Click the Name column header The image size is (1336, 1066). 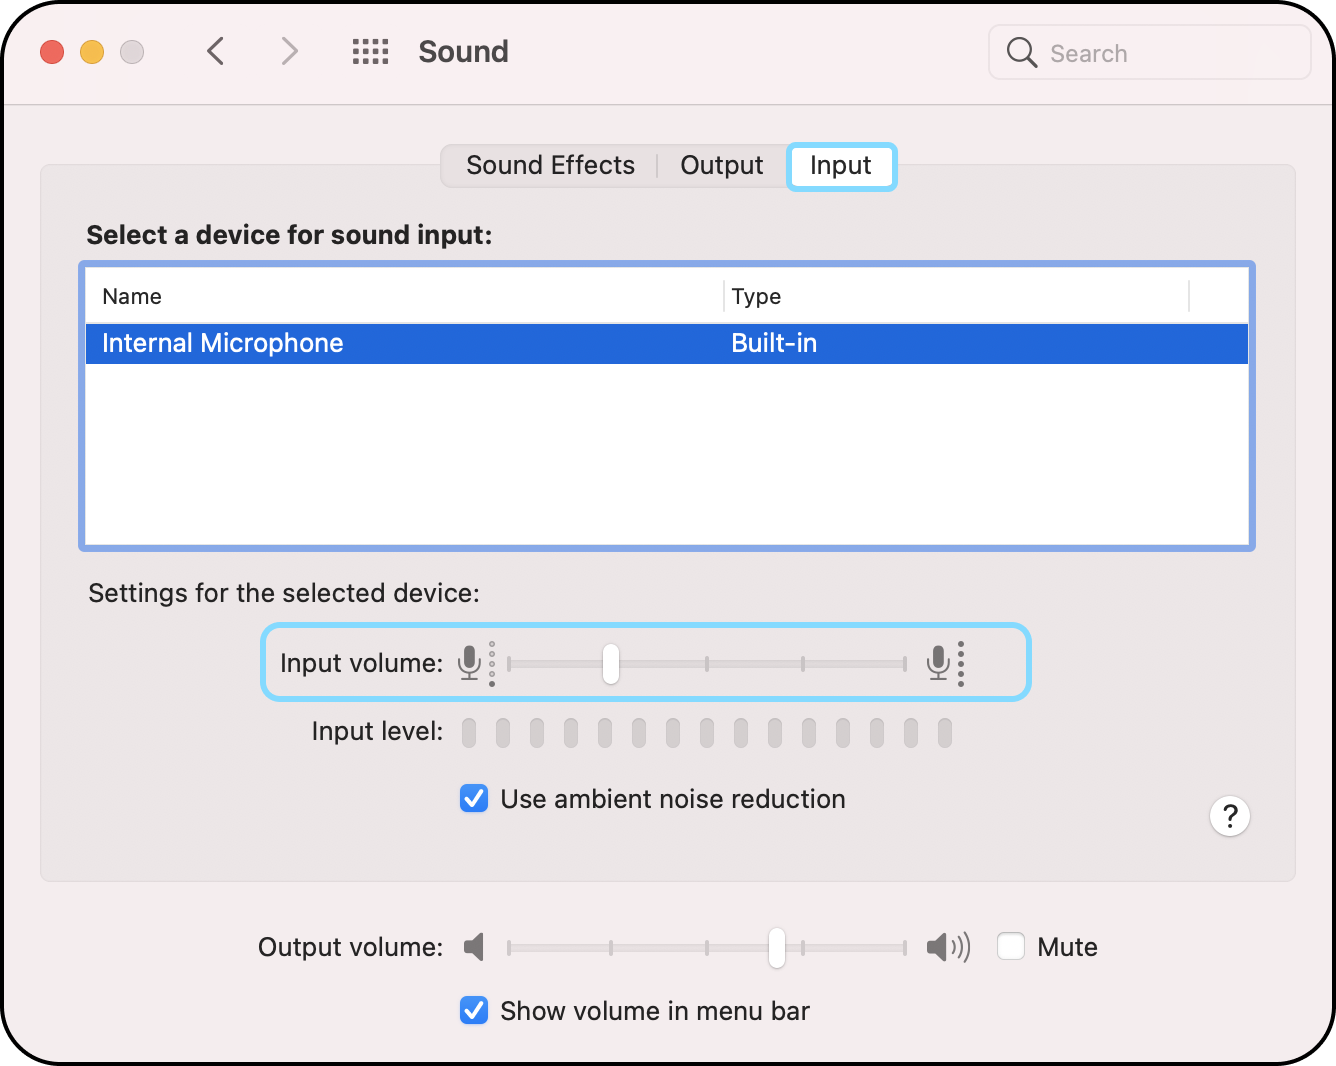coord(132,297)
